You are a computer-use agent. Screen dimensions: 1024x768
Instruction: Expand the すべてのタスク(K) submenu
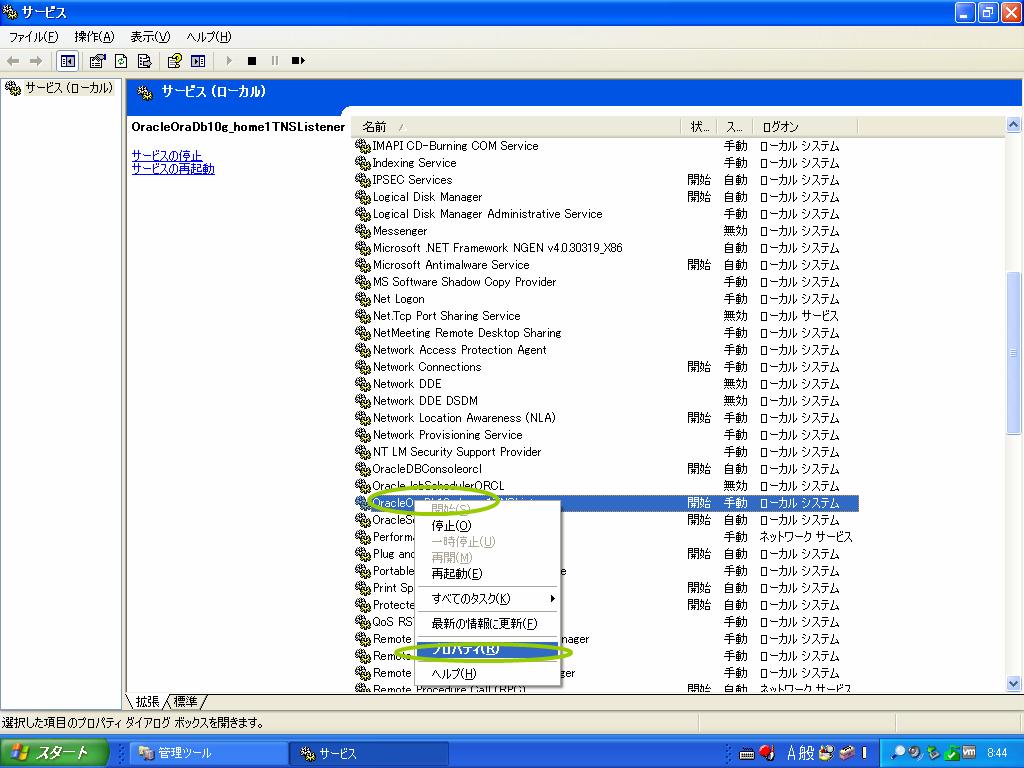487,598
